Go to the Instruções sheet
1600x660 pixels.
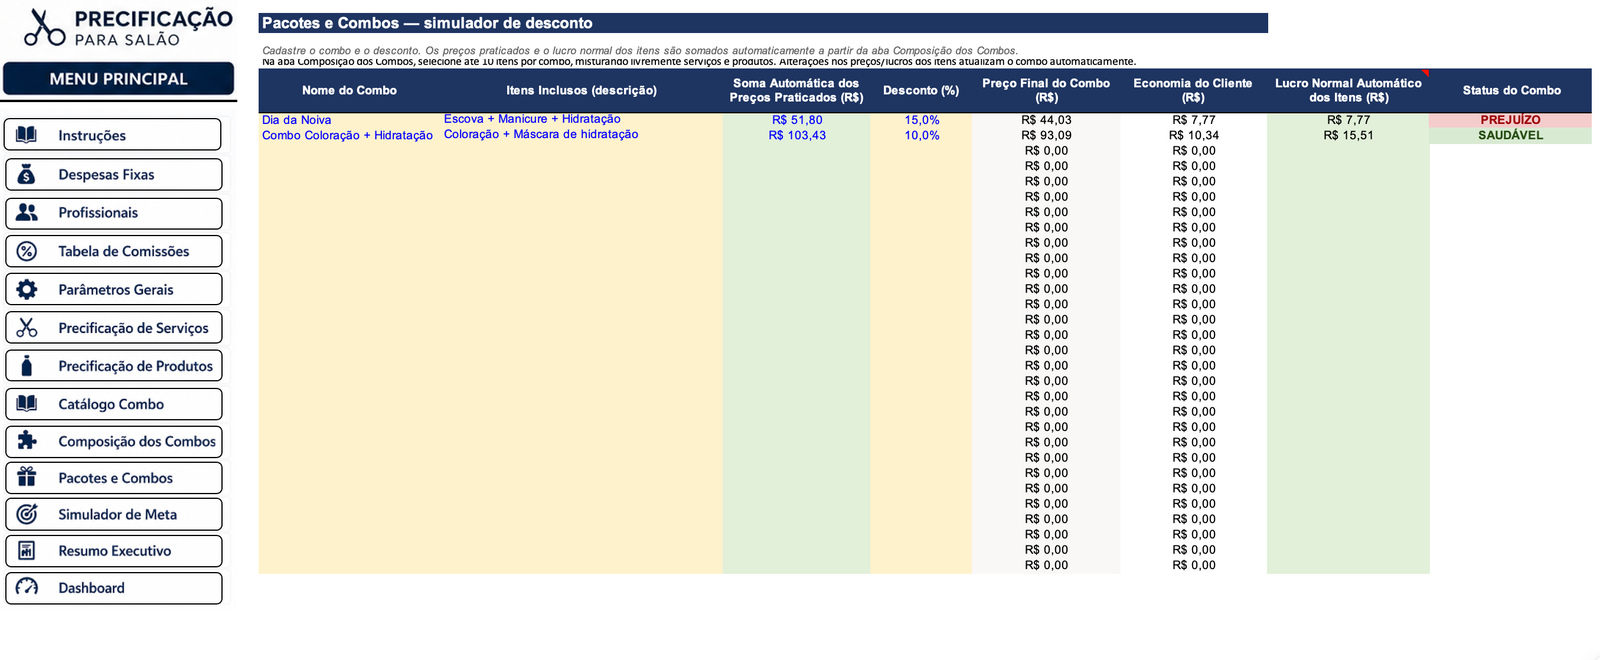(x=113, y=135)
